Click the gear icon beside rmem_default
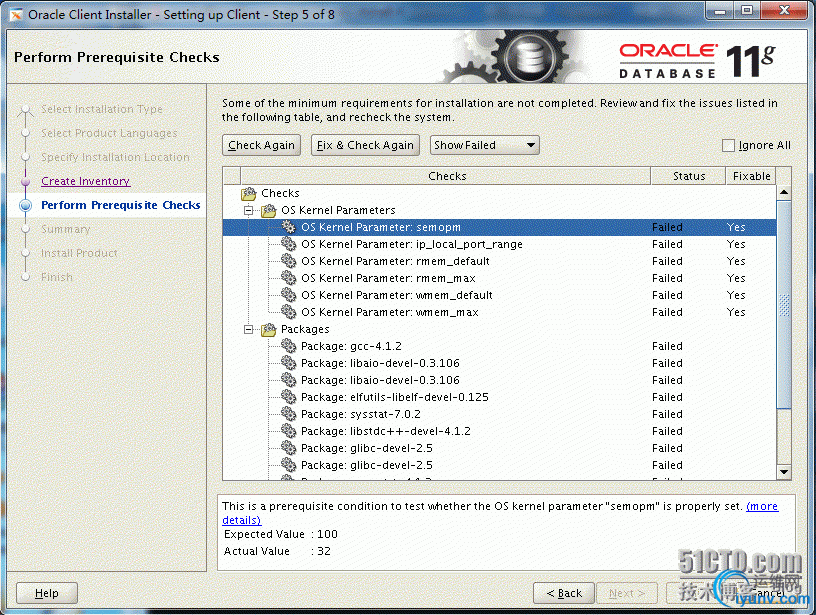The width and height of the screenshot is (816, 615). click(288, 261)
